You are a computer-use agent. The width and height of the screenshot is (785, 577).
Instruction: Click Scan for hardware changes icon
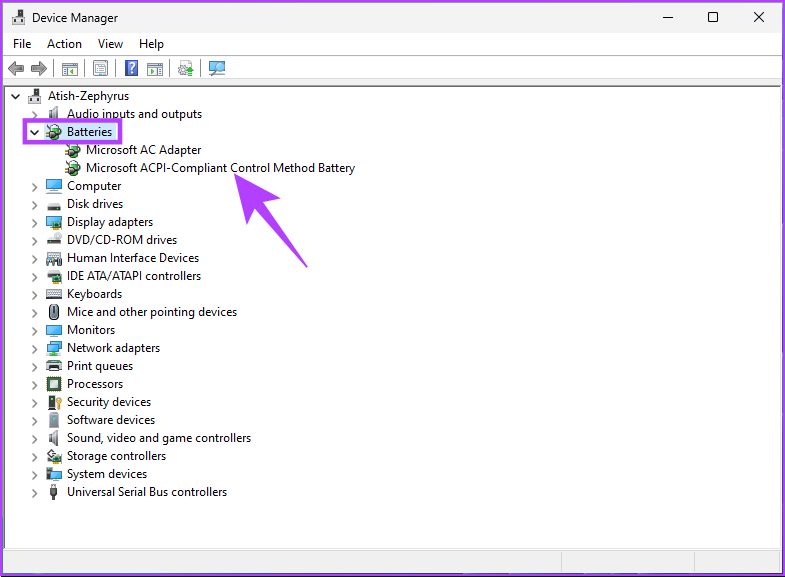click(217, 68)
